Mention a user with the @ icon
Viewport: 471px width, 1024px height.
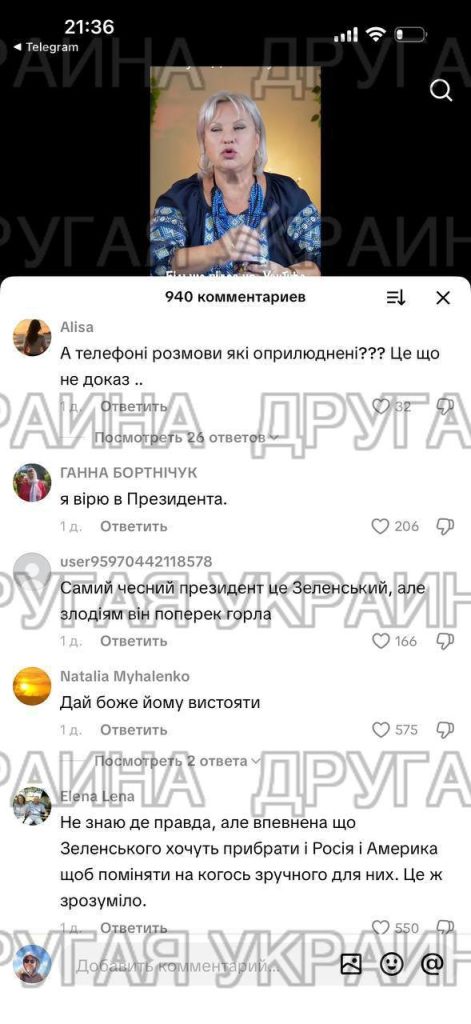click(x=432, y=964)
